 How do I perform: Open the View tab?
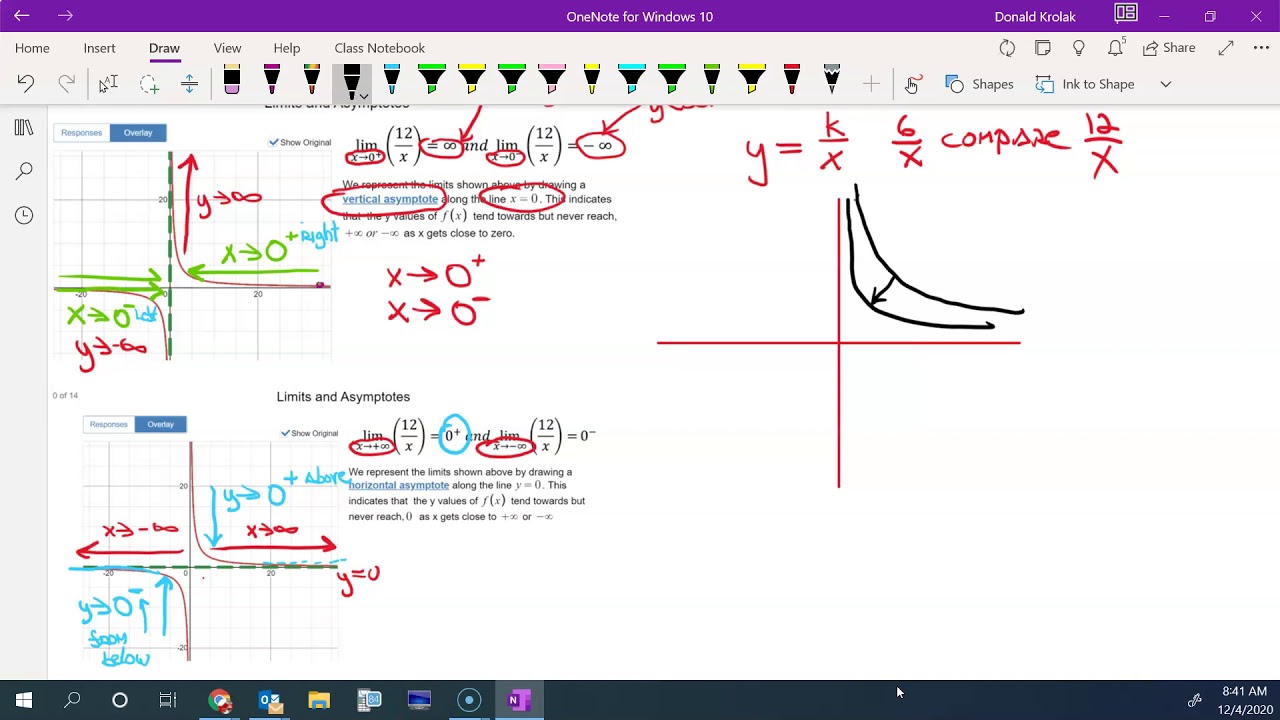[227, 48]
